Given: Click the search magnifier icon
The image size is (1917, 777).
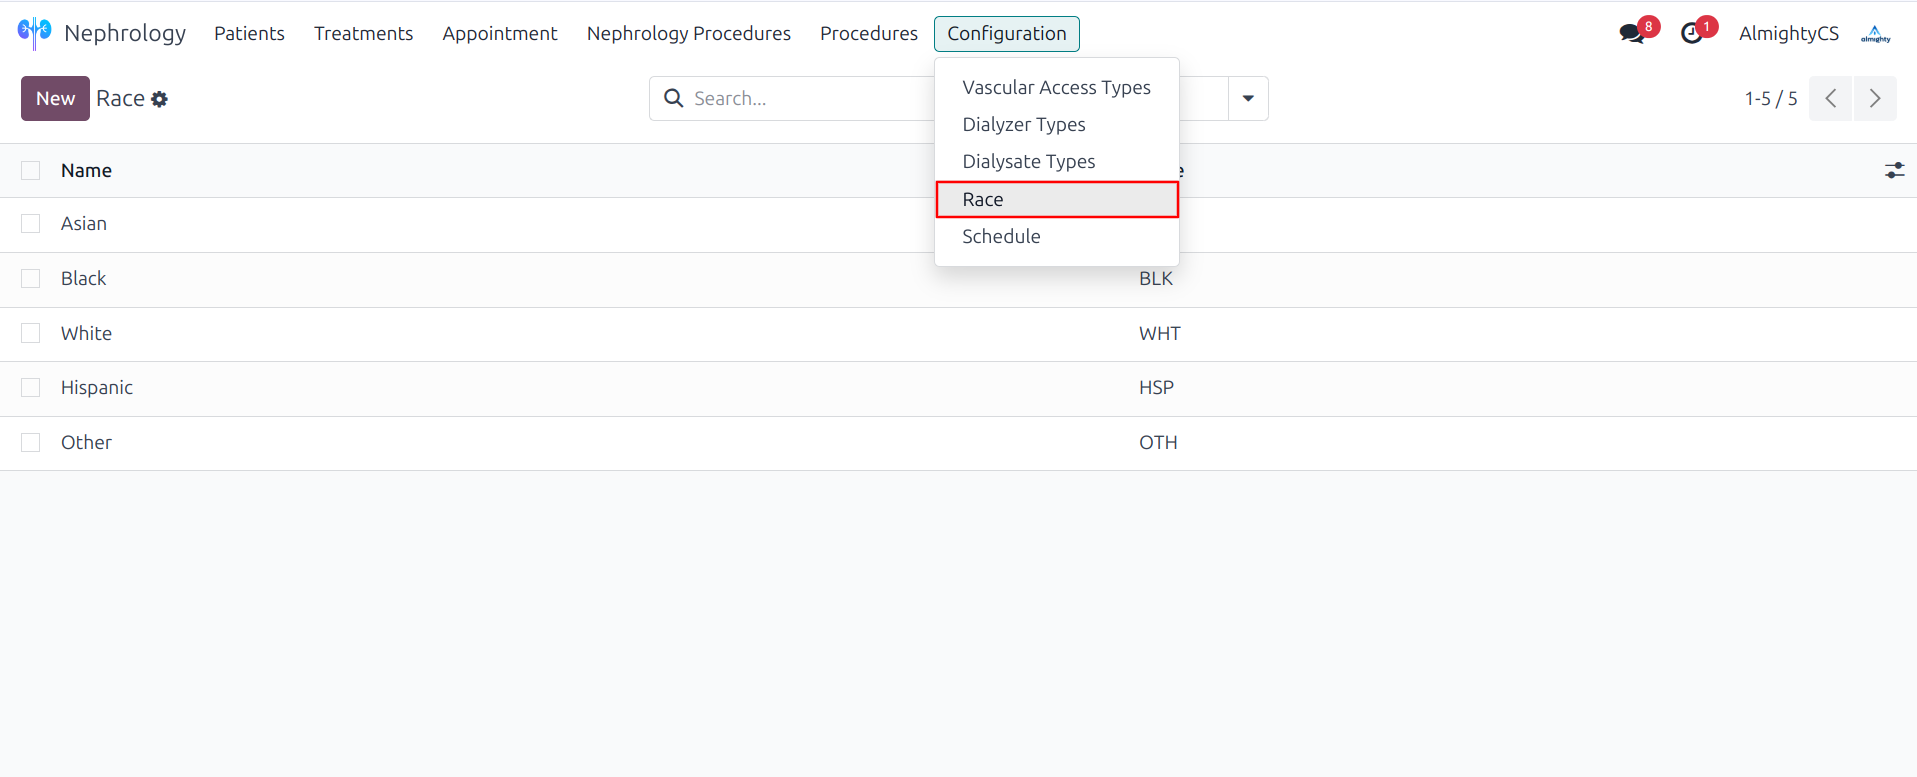Looking at the screenshot, I should point(674,98).
